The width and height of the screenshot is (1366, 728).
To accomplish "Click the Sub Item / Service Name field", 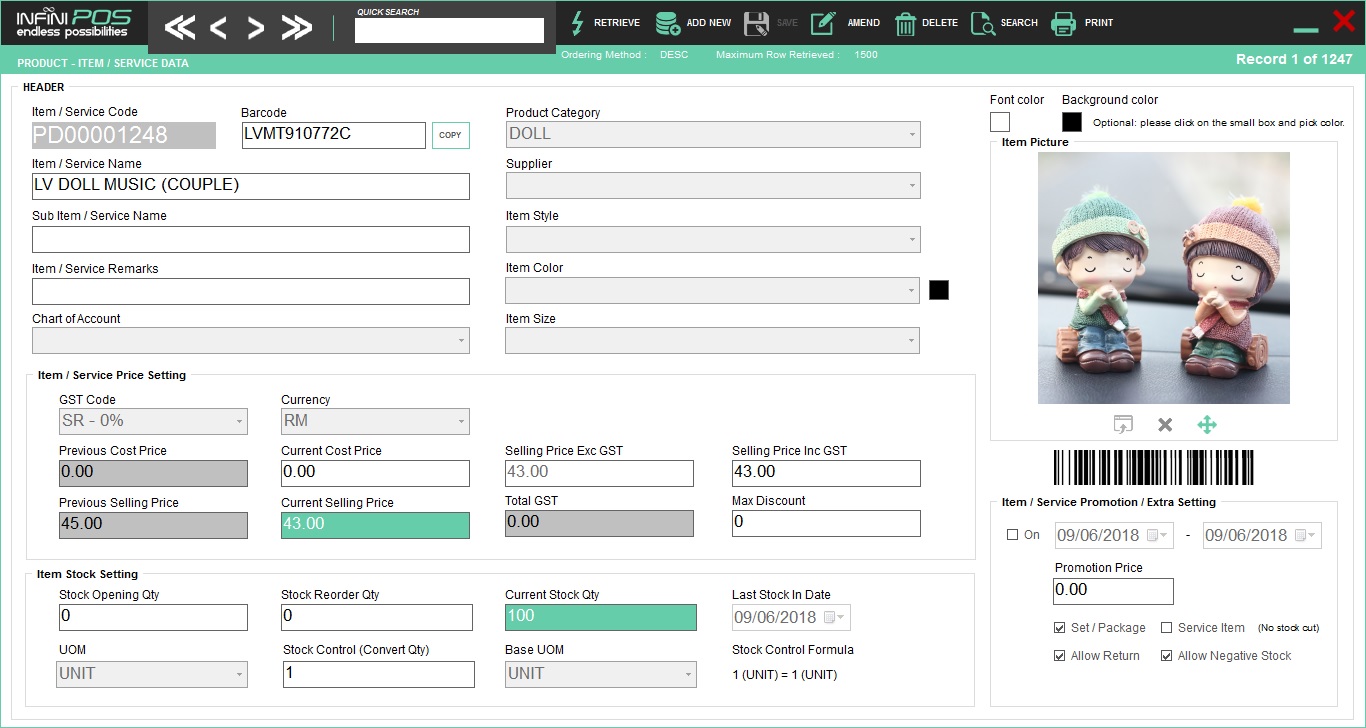I will point(251,239).
